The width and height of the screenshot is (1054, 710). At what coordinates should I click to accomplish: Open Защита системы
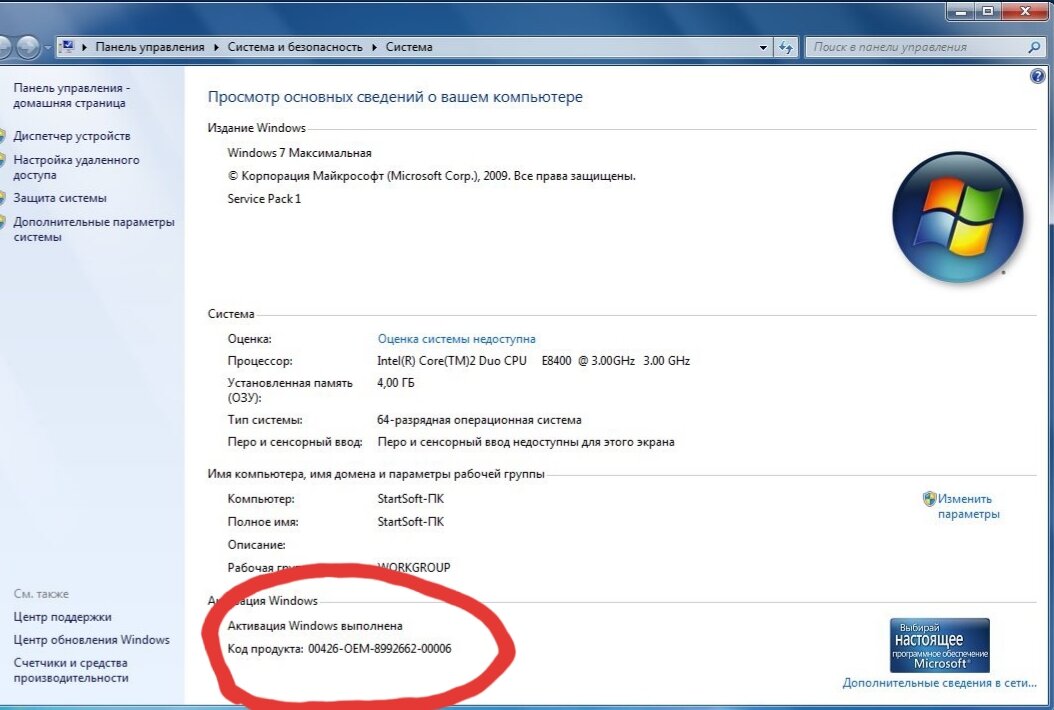click(x=60, y=198)
